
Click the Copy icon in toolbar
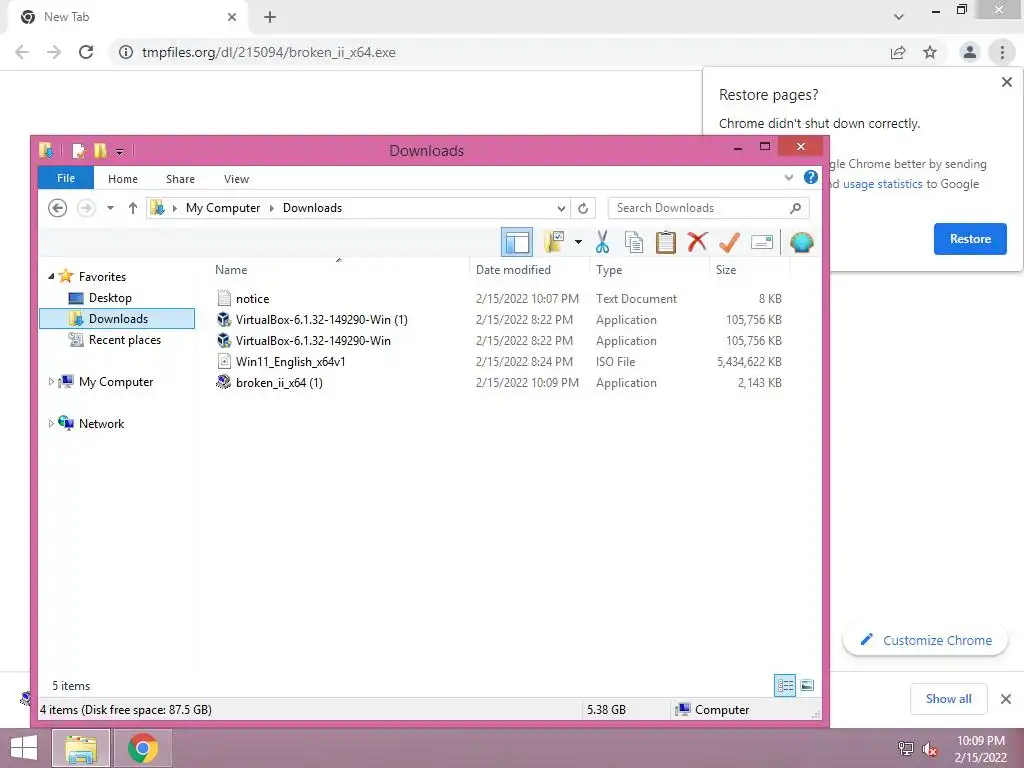633,242
